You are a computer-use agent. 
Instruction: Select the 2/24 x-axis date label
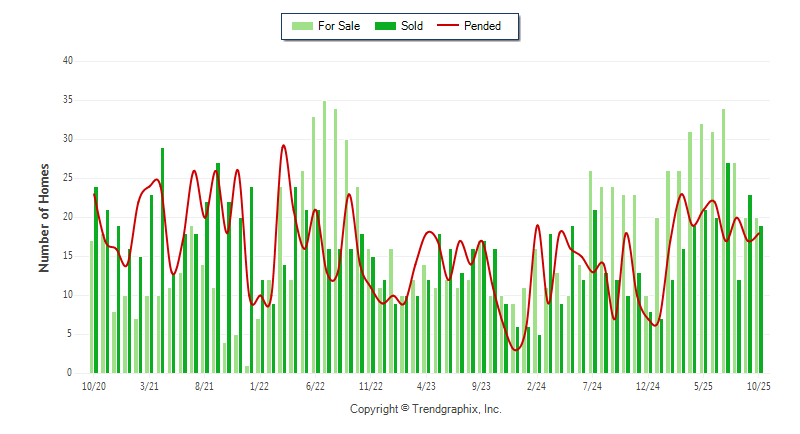click(x=536, y=386)
